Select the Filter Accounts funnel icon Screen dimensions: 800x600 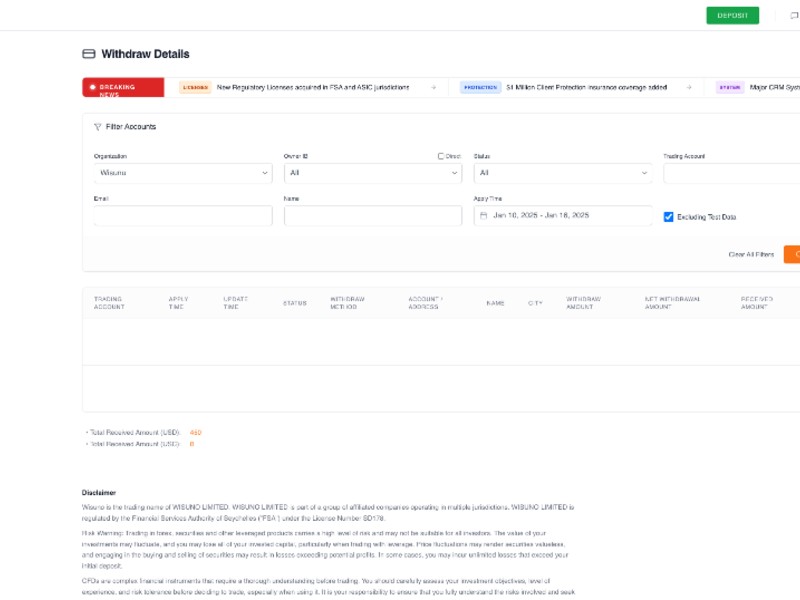(96, 126)
